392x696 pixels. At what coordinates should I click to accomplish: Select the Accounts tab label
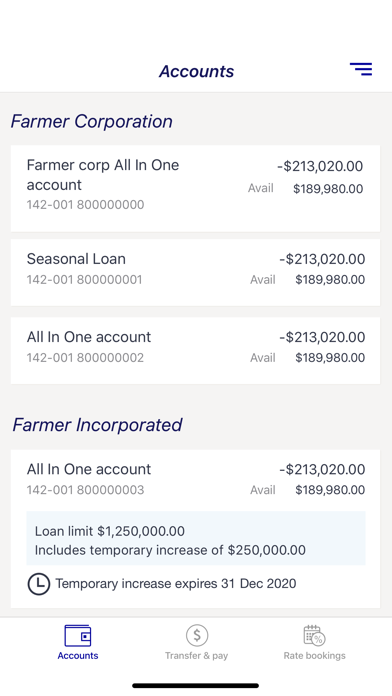pos(78,656)
